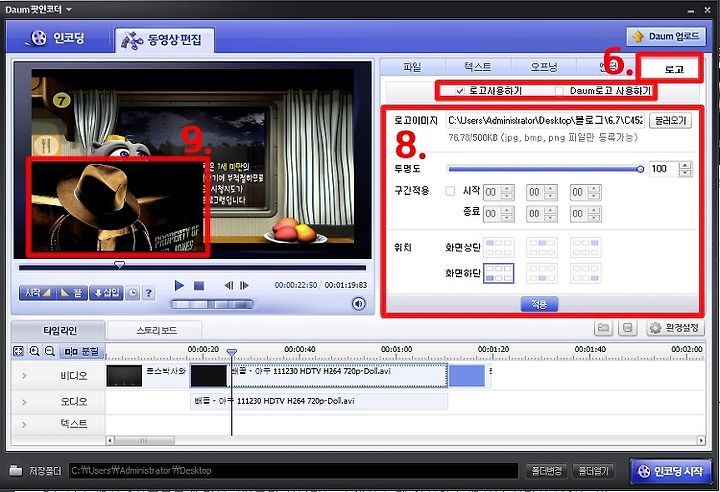Select the 동영상 편집 tab
The width and height of the screenshot is (720, 492).
point(164,40)
